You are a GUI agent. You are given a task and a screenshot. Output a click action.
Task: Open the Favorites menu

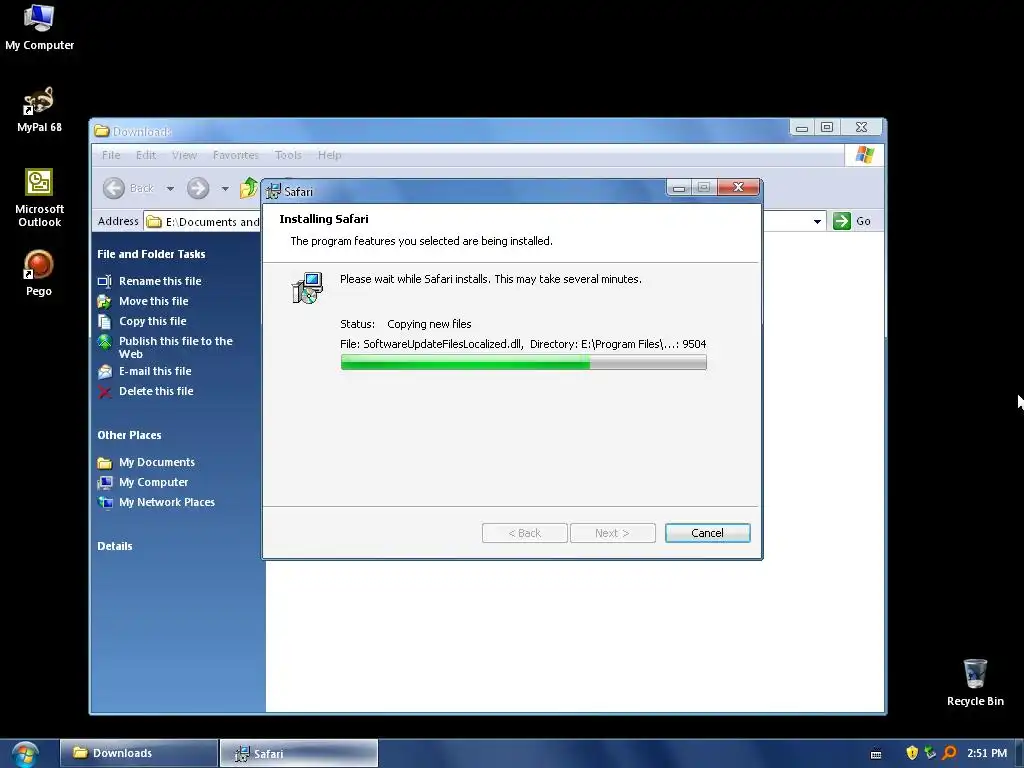[x=236, y=155]
